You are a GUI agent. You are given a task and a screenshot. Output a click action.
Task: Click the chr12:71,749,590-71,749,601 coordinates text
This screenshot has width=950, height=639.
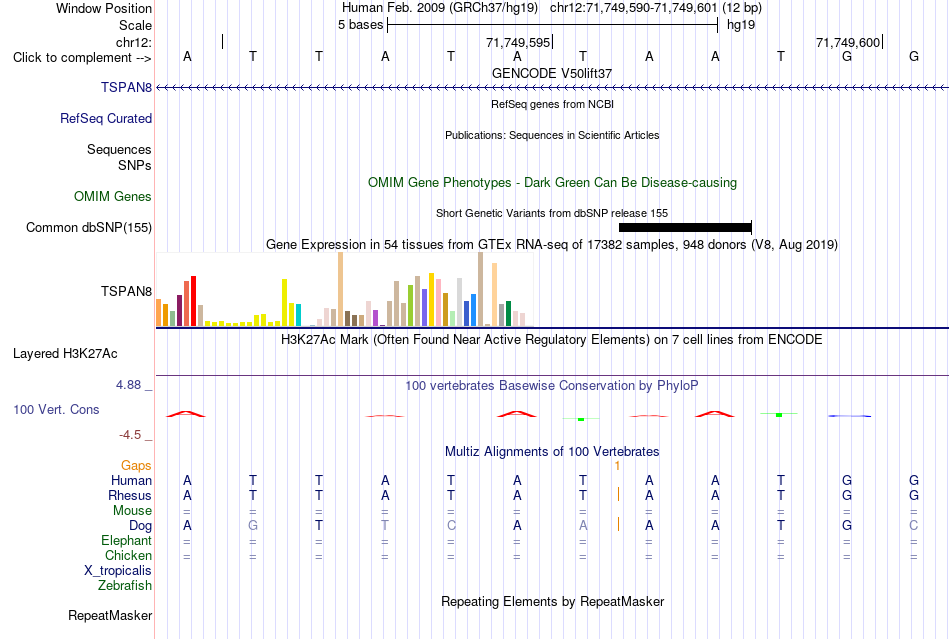pos(633,8)
